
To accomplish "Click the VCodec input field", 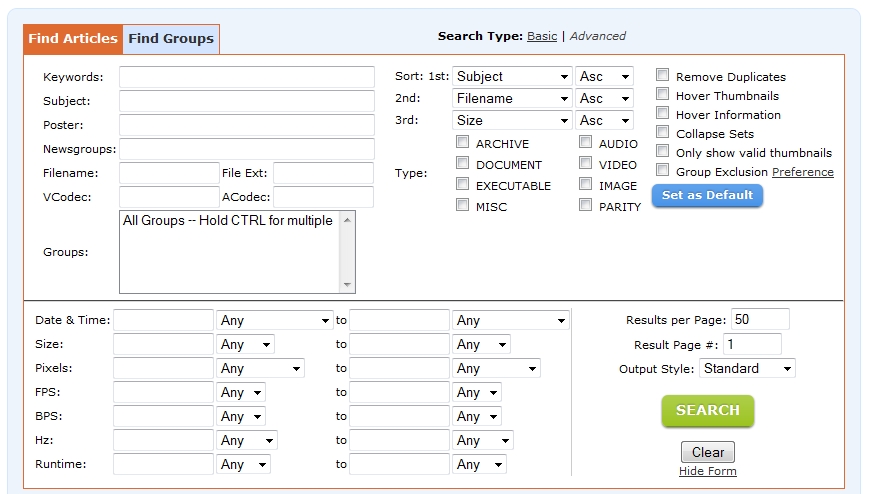I will [169, 197].
